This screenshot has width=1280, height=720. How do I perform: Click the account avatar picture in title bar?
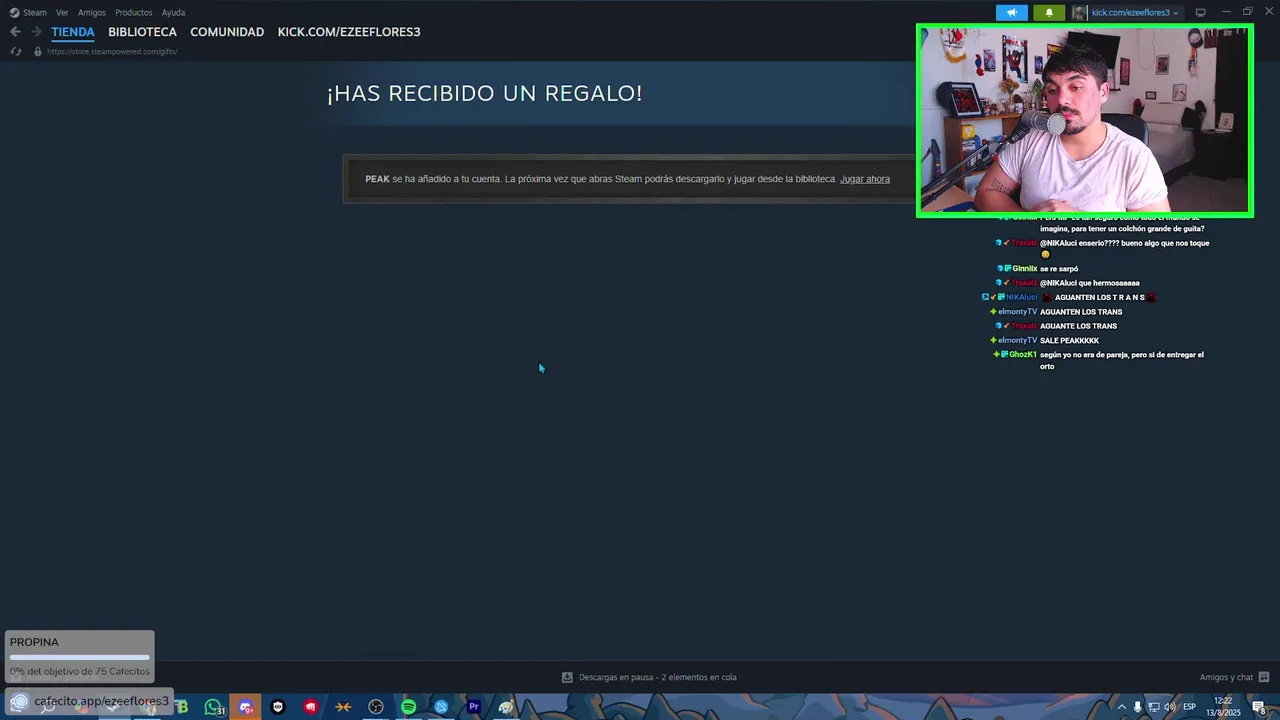coord(1080,13)
